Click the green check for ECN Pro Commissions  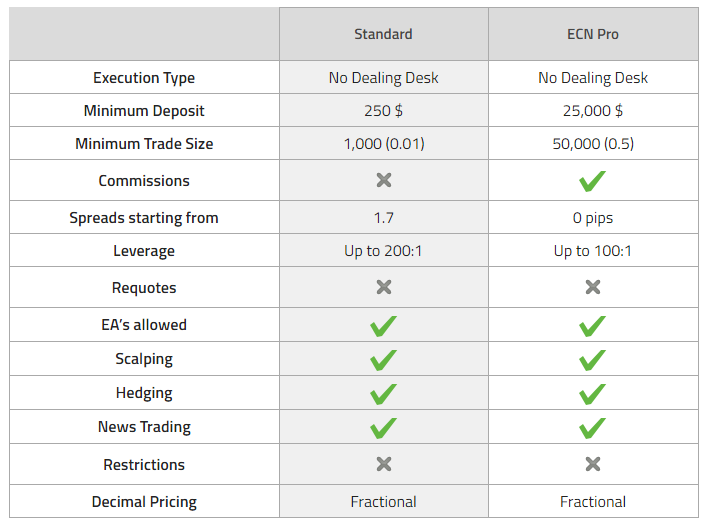click(592, 181)
